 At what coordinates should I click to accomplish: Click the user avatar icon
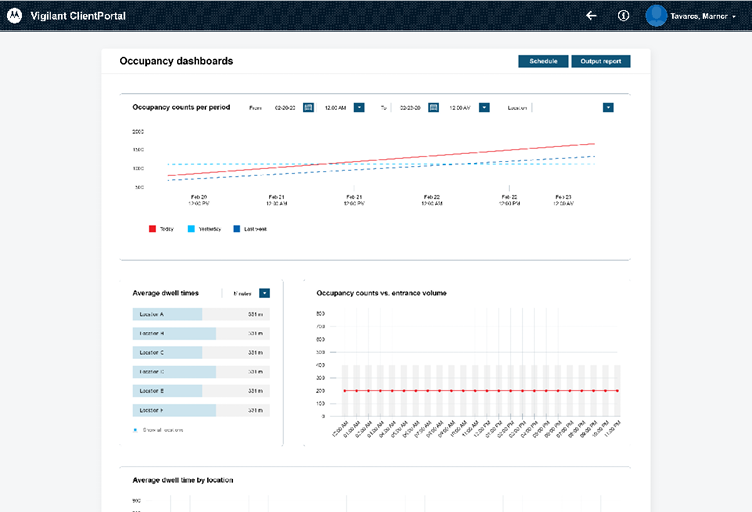(656, 16)
